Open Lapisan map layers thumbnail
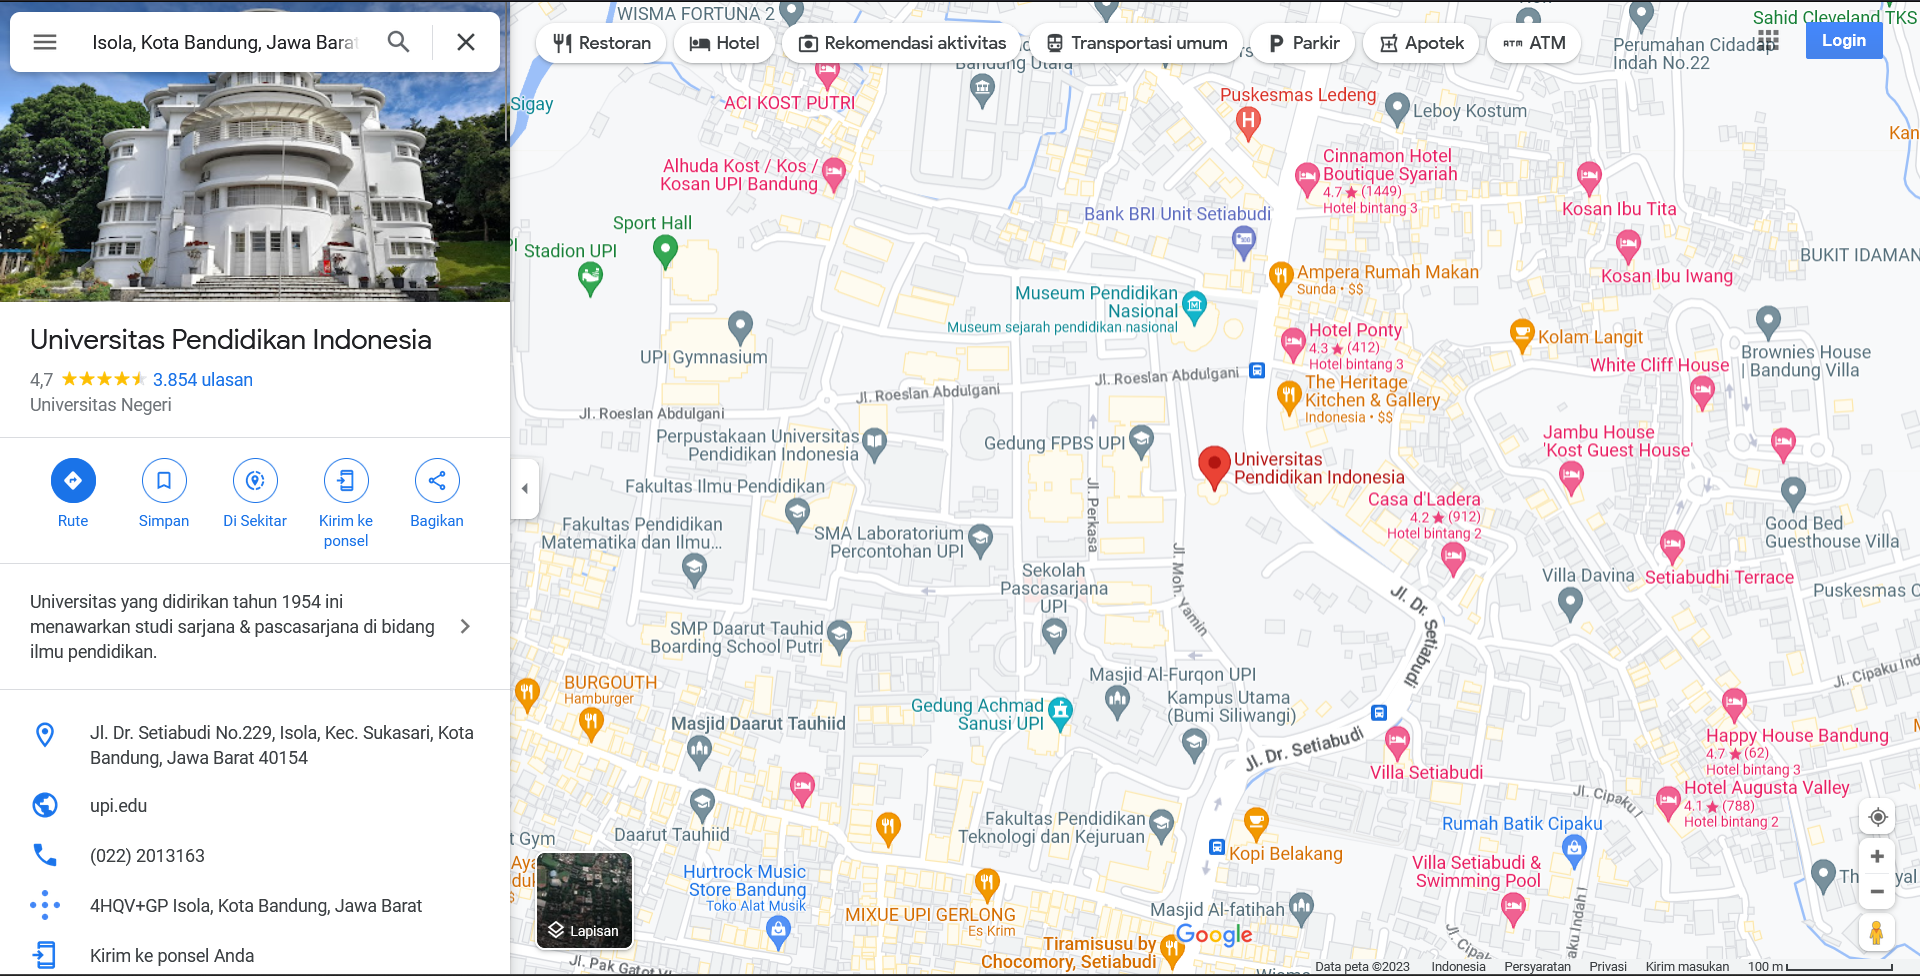The width and height of the screenshot is (1920, 976). 585,900
